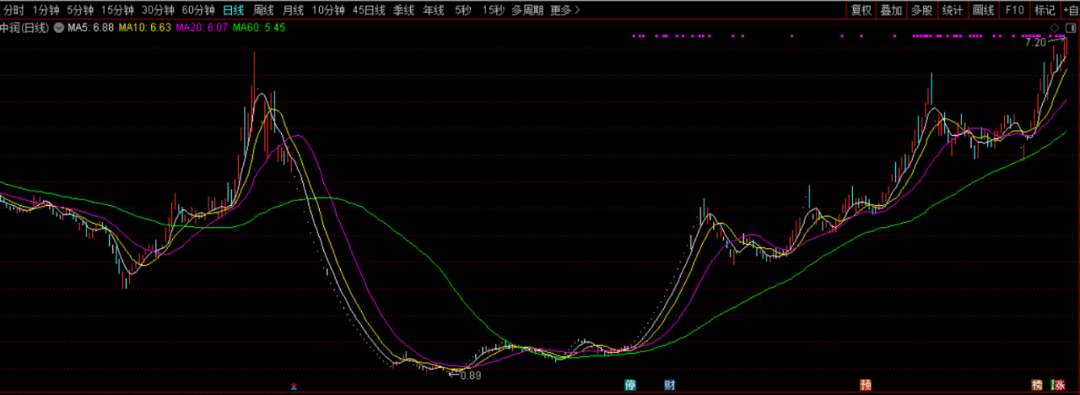Click the 叠加 overlay button
The height and width of the screenshot is (395, 1080).
[891, 10]
